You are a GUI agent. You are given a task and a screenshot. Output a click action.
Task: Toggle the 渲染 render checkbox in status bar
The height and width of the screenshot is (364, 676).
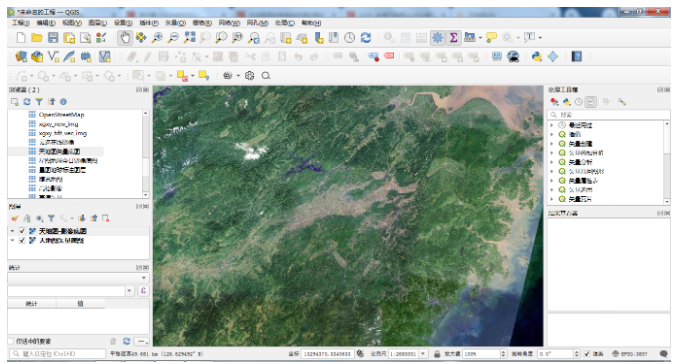point(587,354)
